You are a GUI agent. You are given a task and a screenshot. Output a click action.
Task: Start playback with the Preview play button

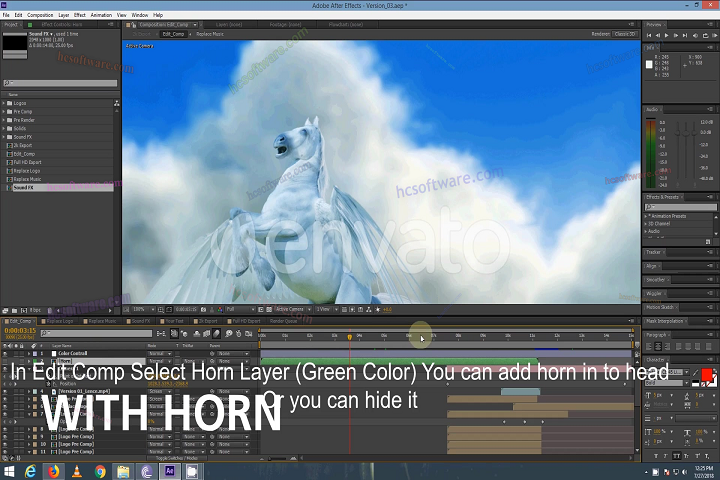click(667, 35)
